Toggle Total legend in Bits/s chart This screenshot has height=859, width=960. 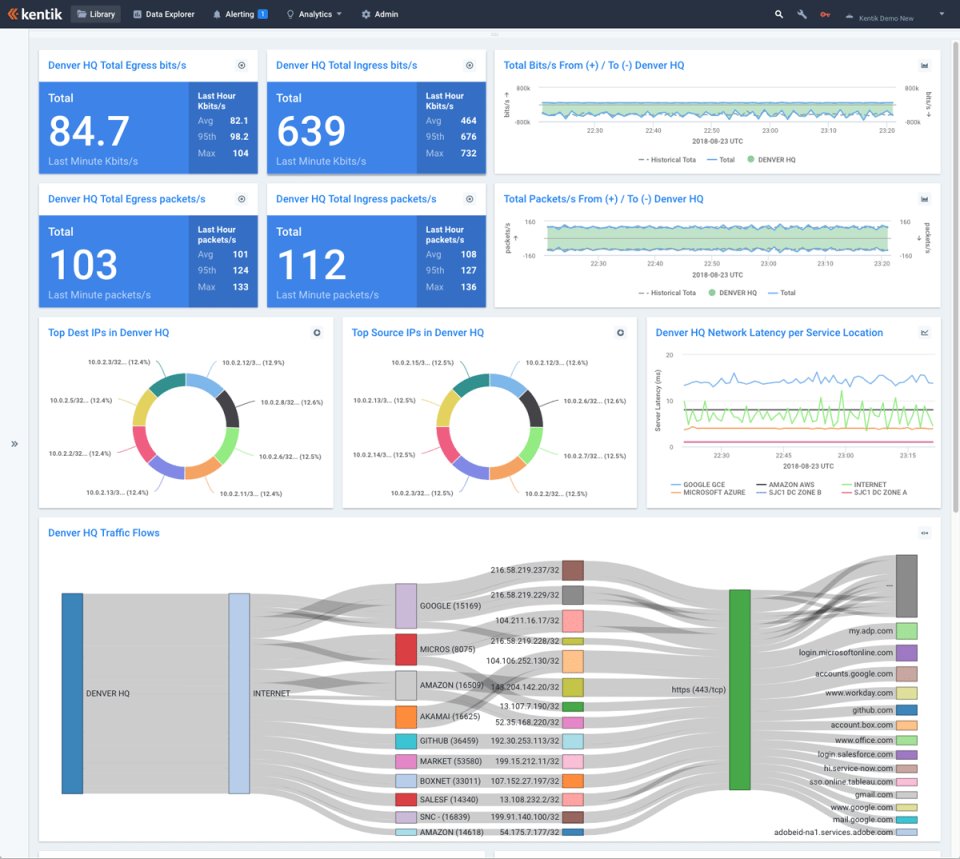(x=721, y=160)
